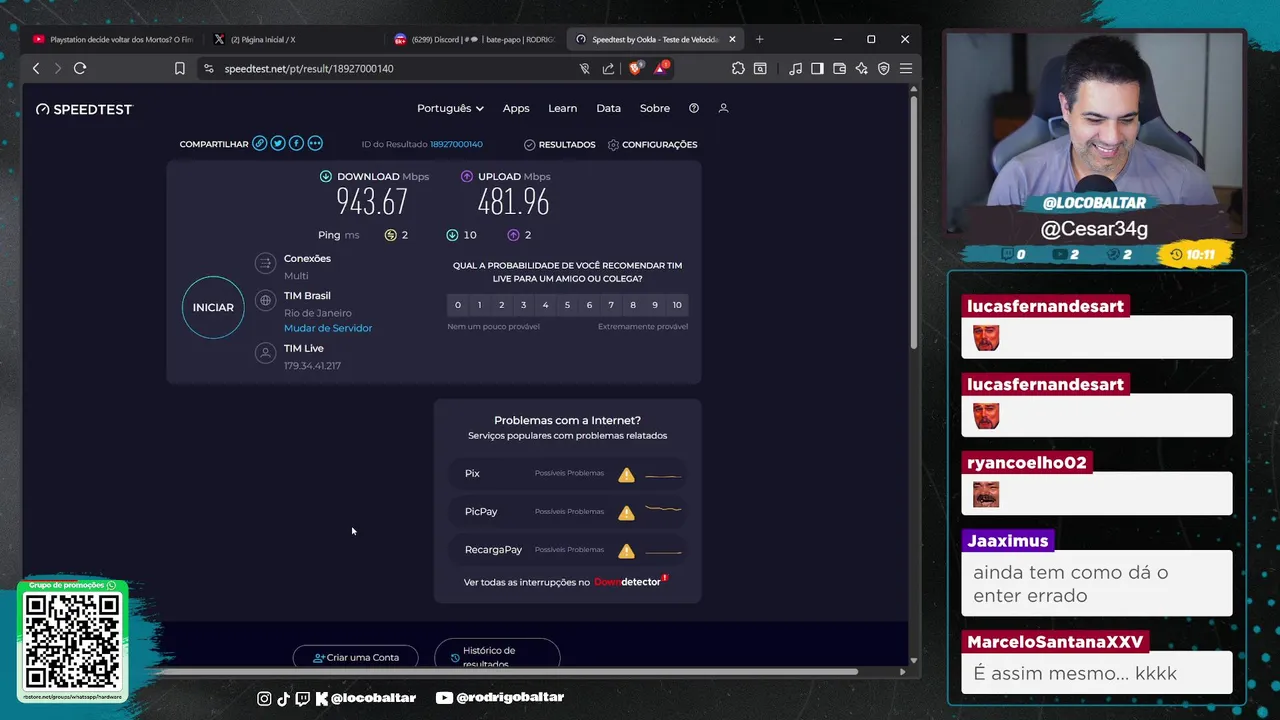
Task: Click Mudar de Servidor link
Action: [x=328, y=328]
